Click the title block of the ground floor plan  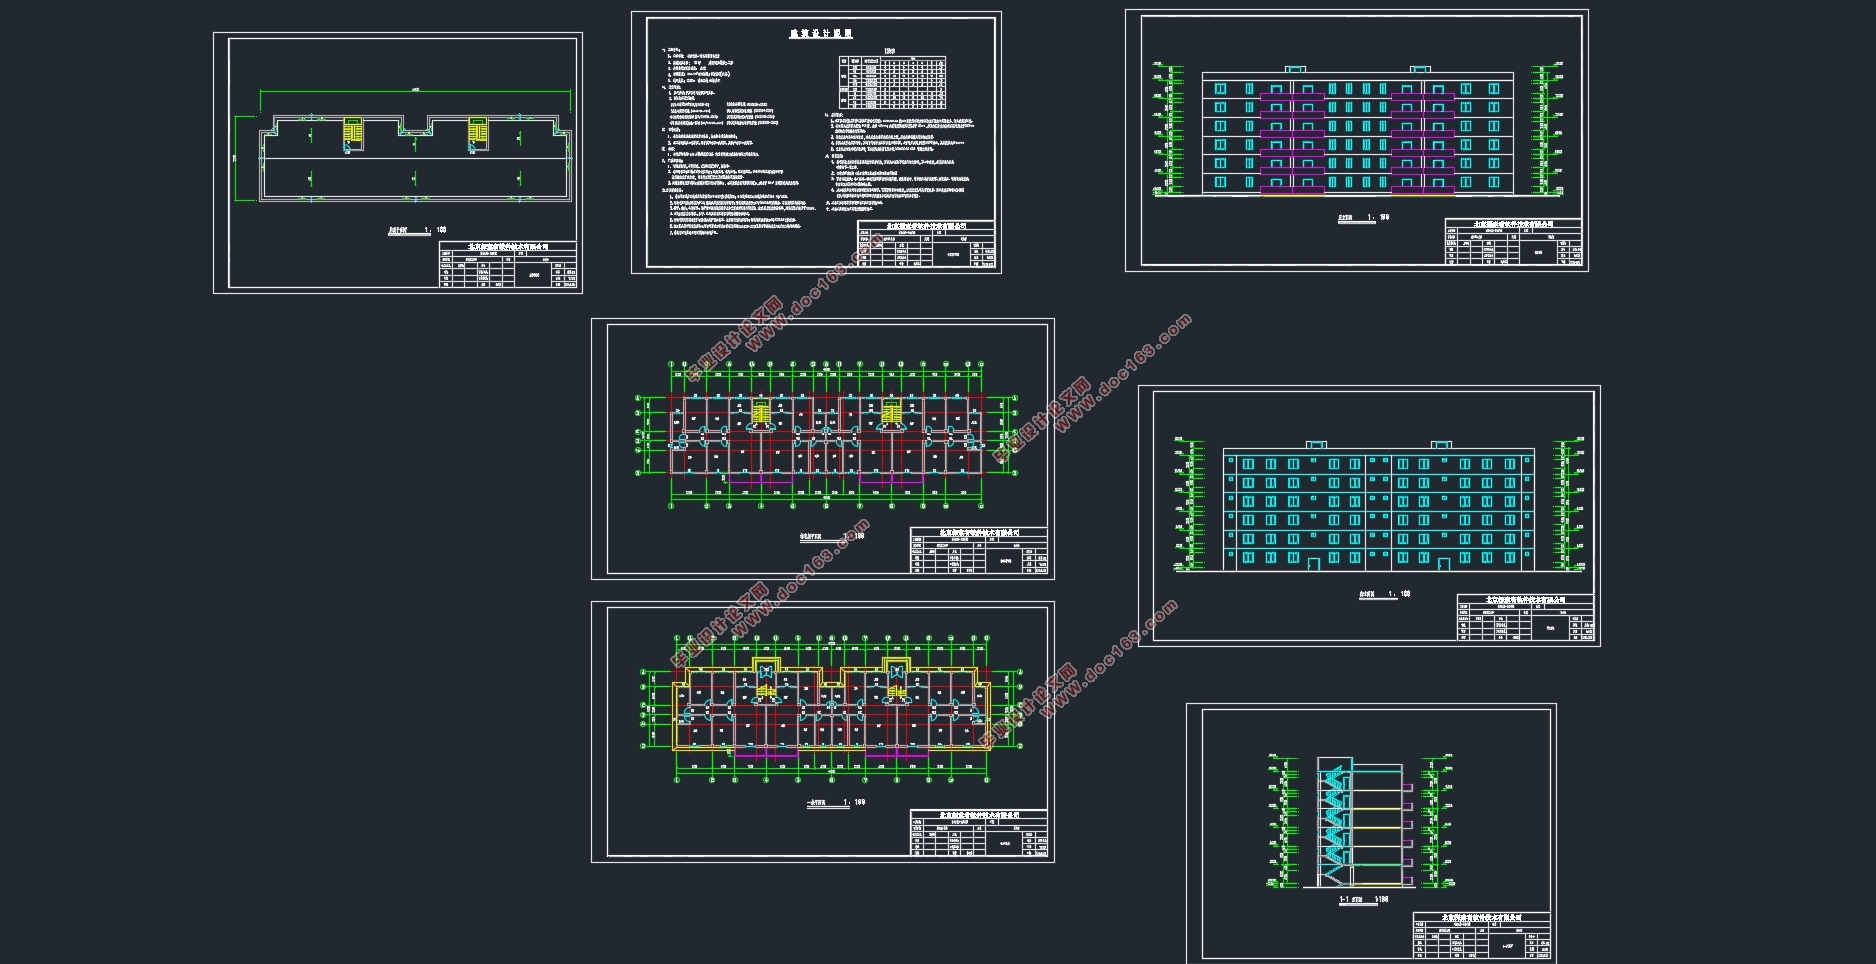coord(979,833)
